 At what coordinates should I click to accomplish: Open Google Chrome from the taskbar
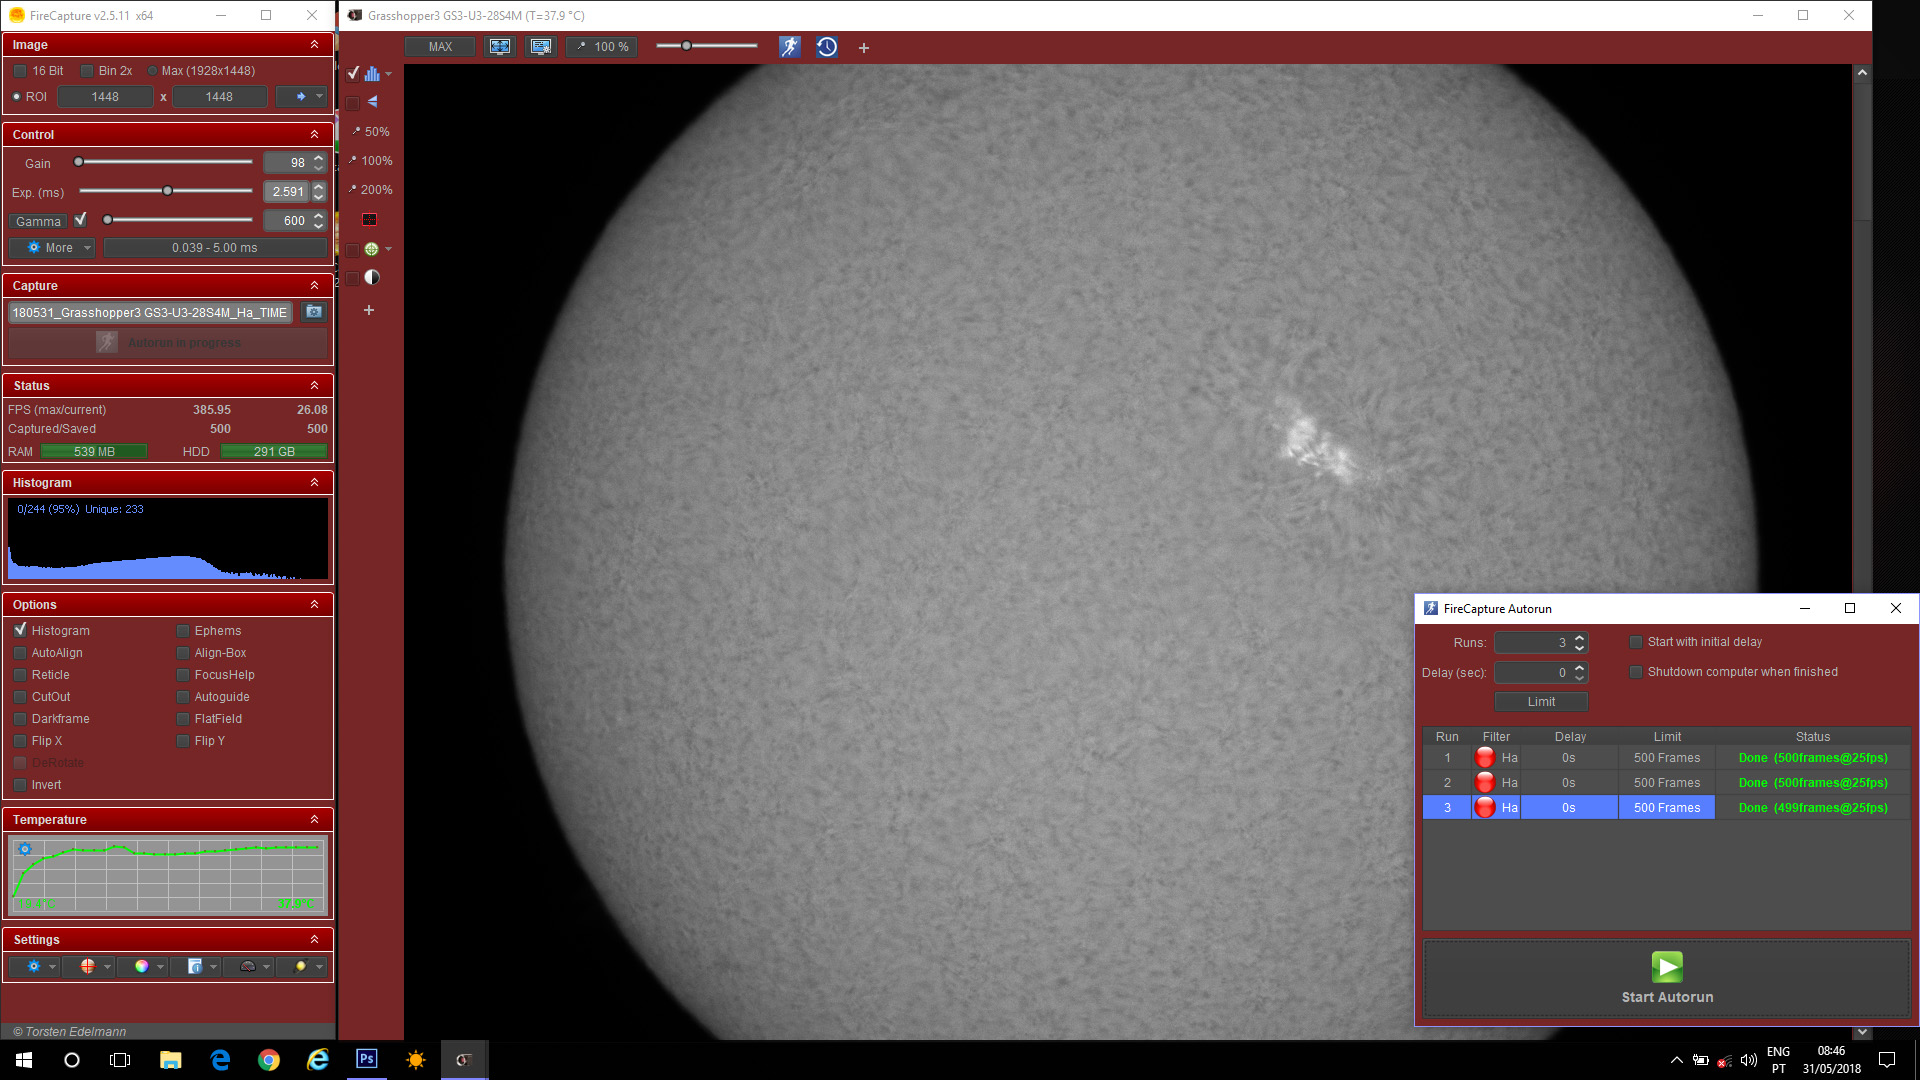point(269,1060)
